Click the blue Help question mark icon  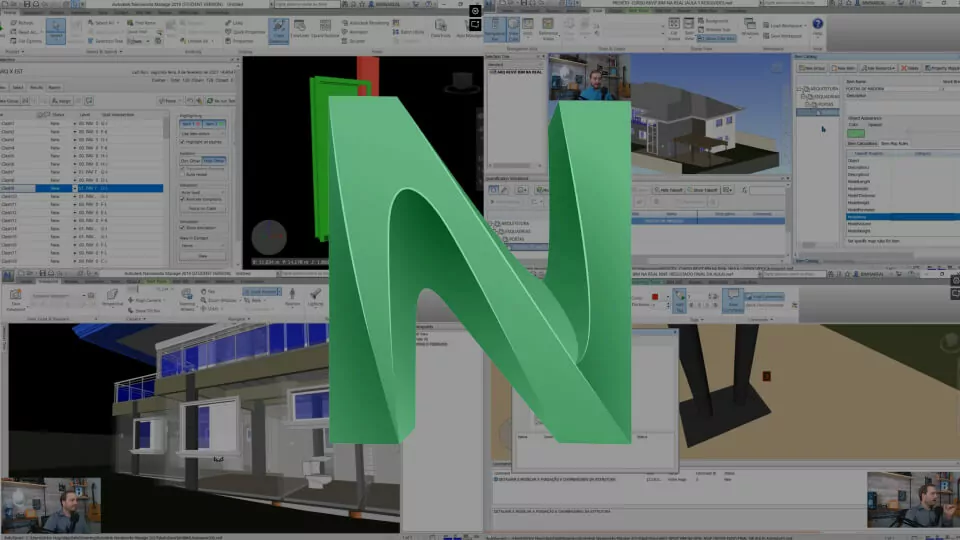pyautogui.click(x=817, y=24)
